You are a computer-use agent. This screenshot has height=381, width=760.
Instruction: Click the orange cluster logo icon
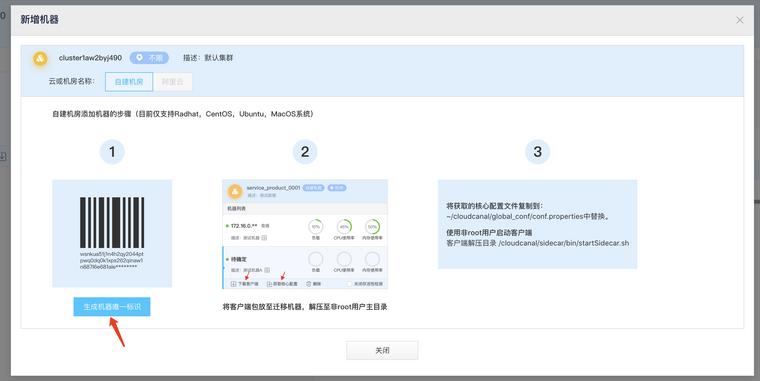(x=40, y=59)
